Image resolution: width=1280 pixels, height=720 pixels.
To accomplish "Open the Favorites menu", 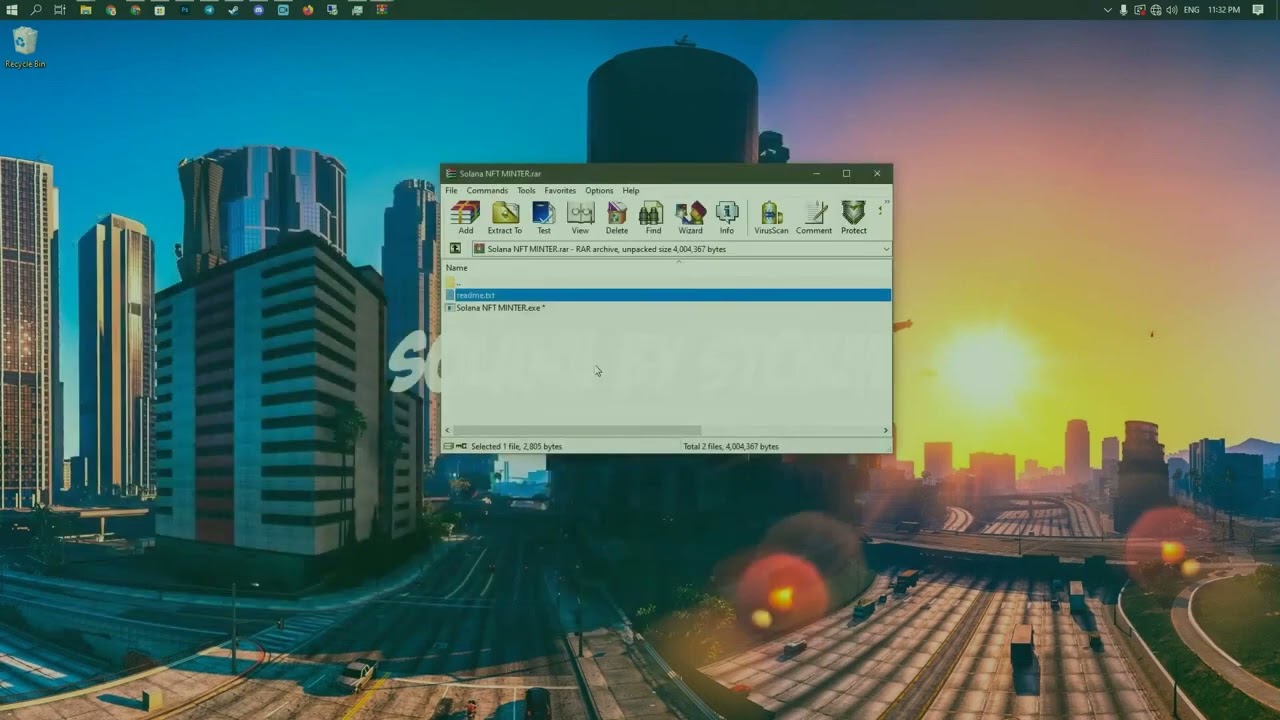I will pyautogui.click(x=560, y=190).
